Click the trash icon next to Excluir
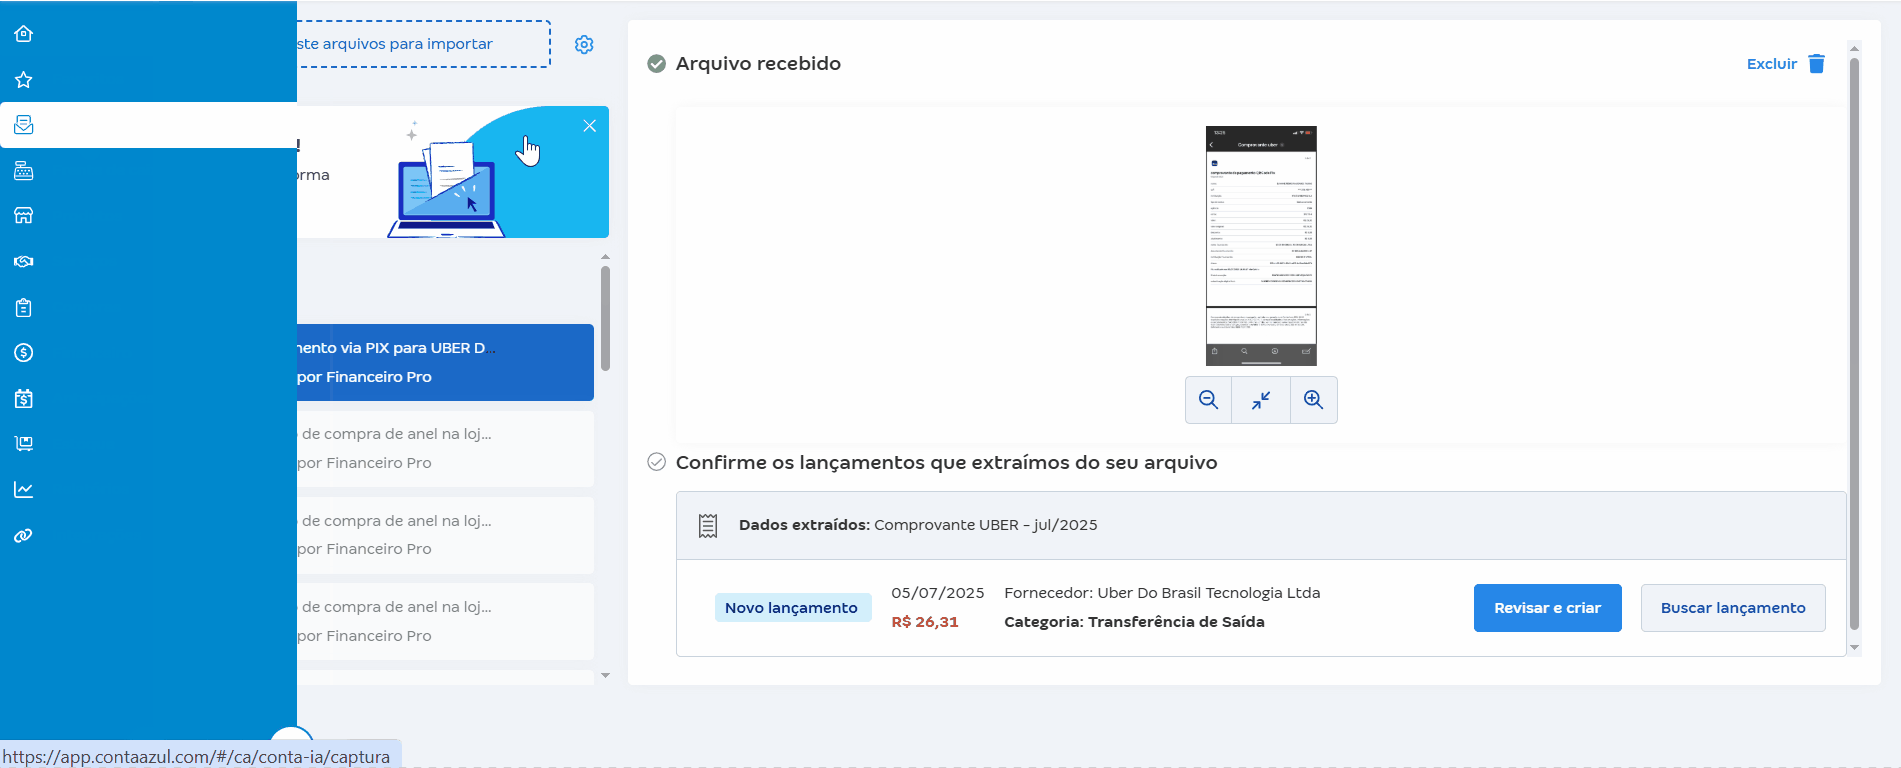The image size is (1901, 768). pyautogui.click(x=1817, y=64)
